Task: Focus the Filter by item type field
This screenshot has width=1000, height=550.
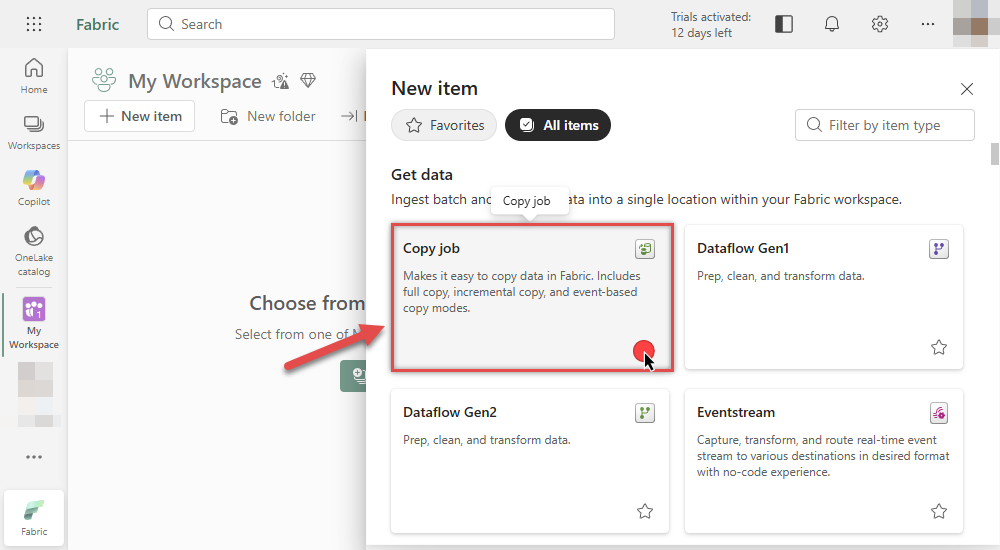Action: click(x=885, y=125)
